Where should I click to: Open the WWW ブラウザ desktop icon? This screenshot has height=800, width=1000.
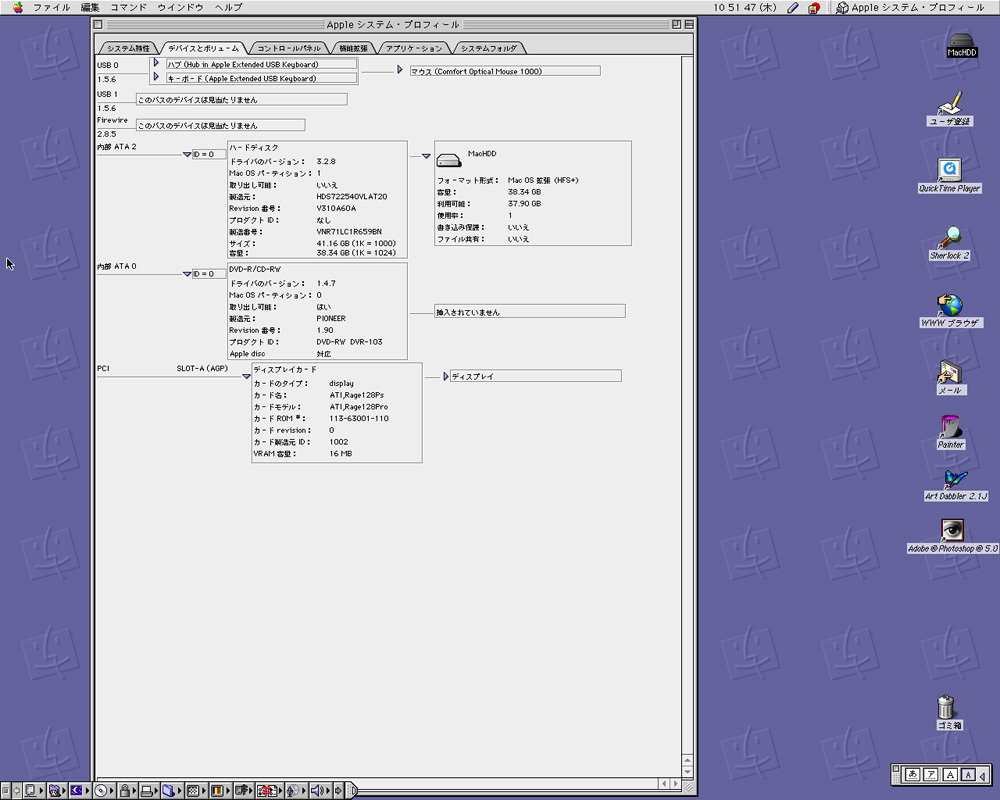pyautogui.click(x=950, y=310)
